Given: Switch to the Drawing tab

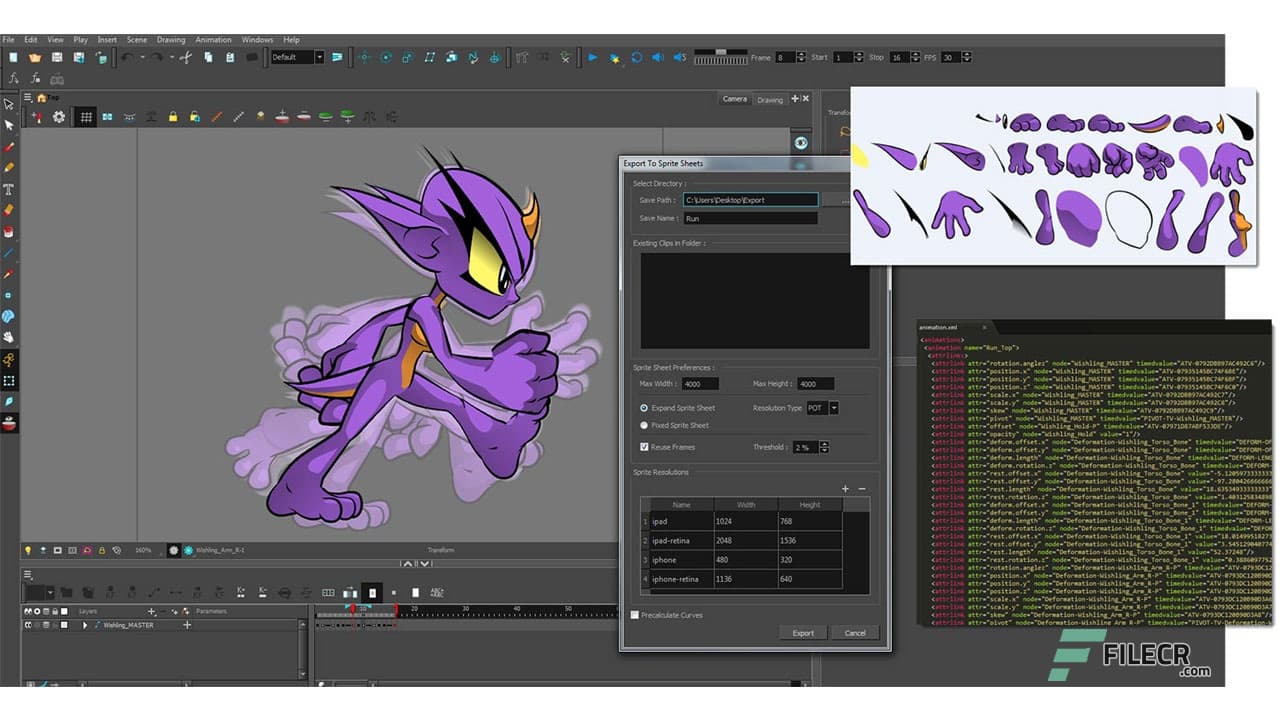Looking at the screenshot, I should coord(769,98).
